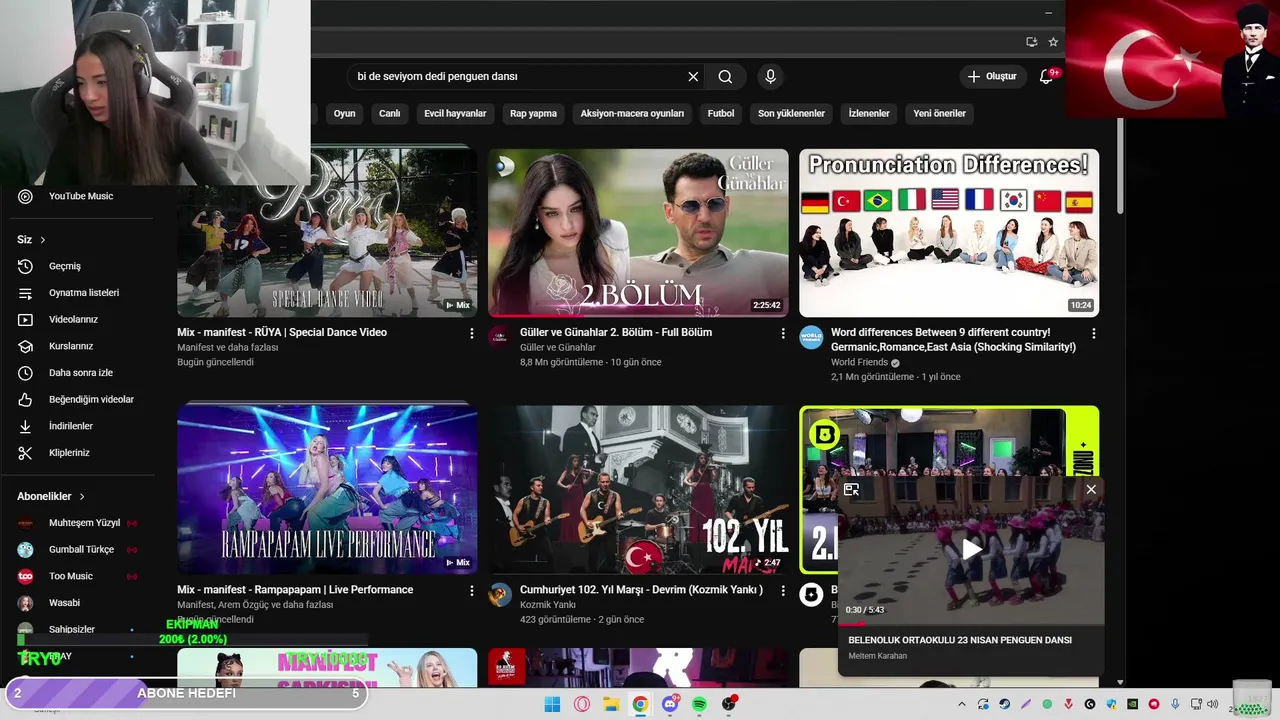The width and height of the screenshot is (1280, 720).
Task: Open YouTube Music in sidebar
Action: 80,197
